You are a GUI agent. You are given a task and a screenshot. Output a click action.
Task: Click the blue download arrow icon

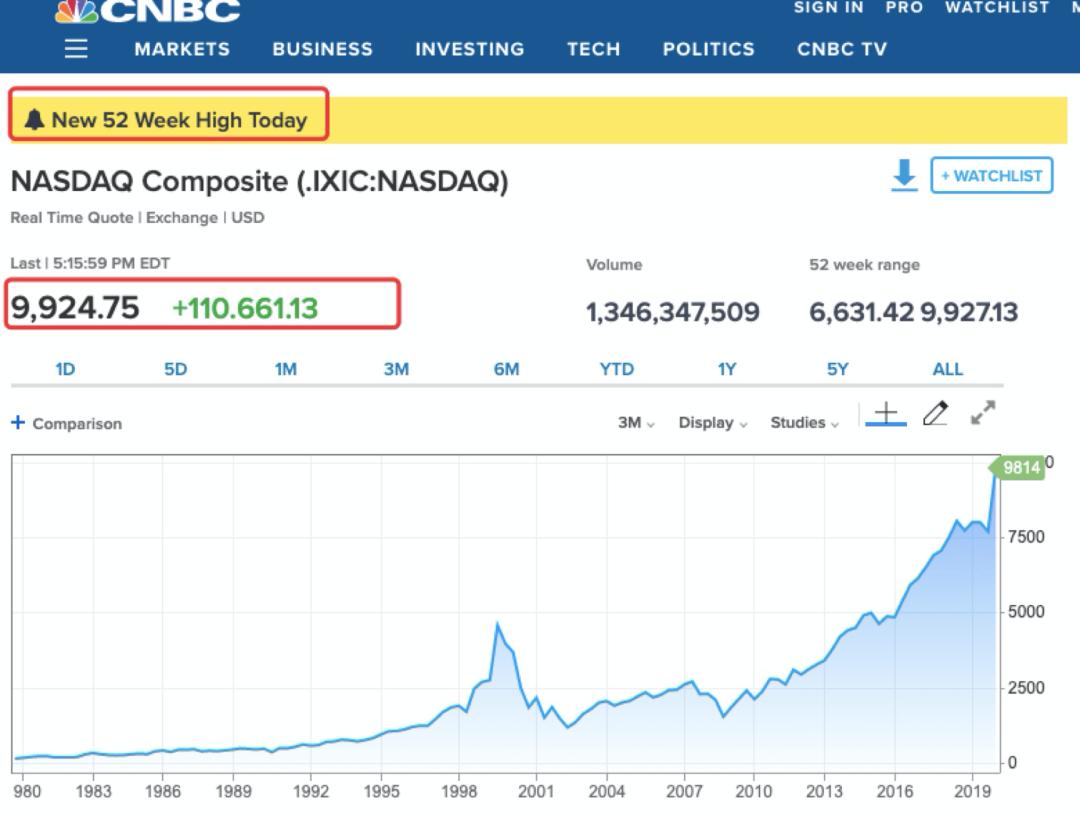coord(904,176)
